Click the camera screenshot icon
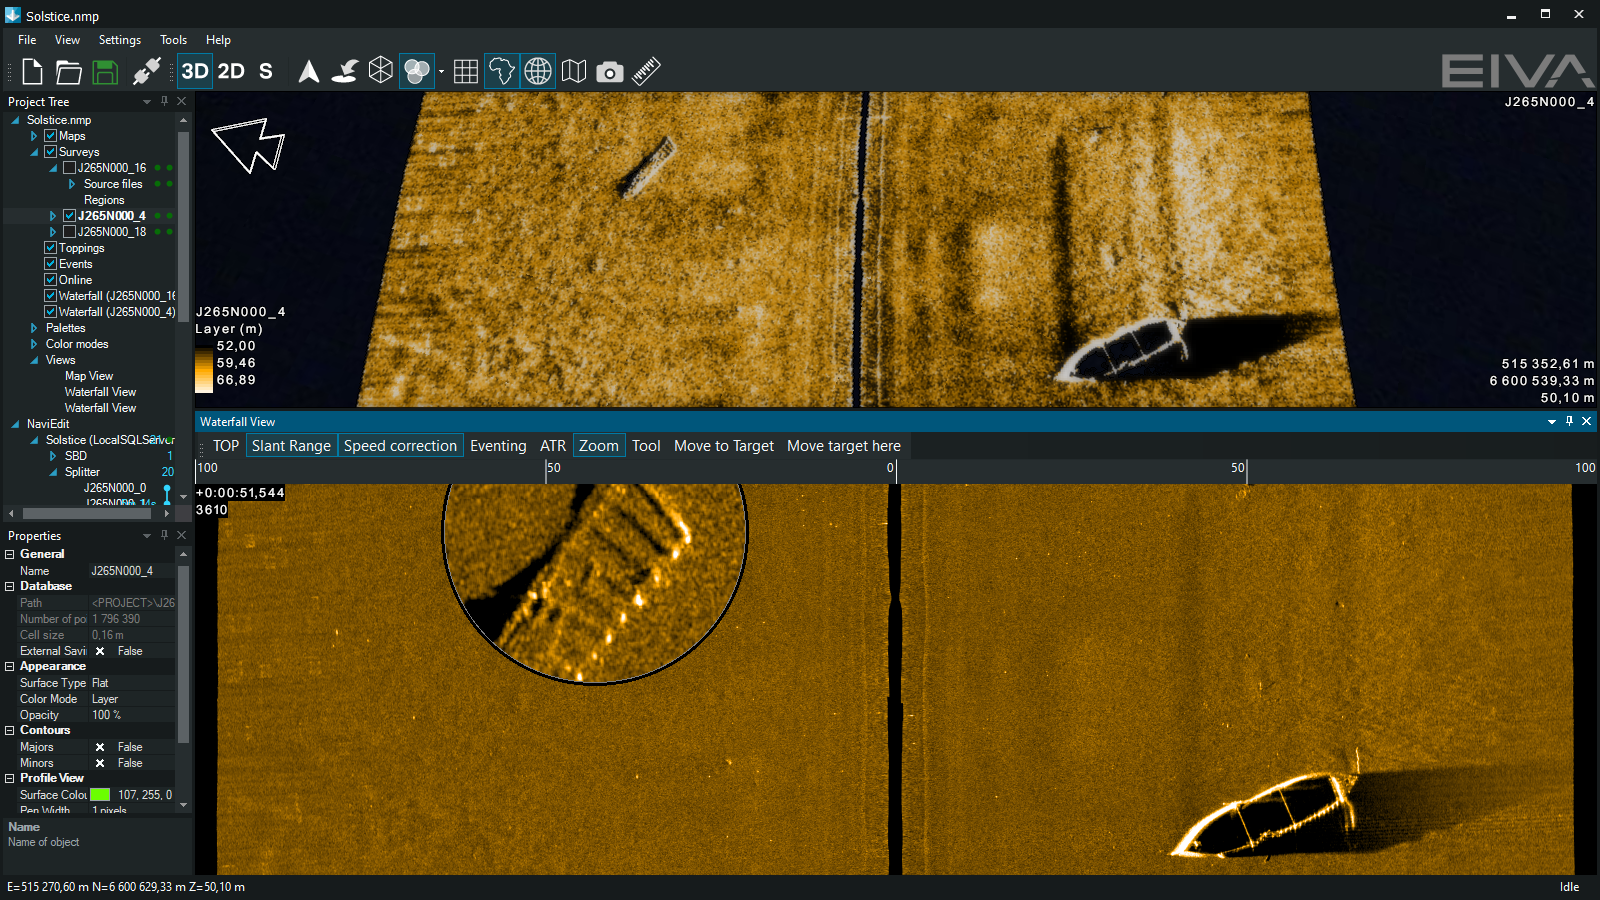This screenshot has width=1600, height=900. click(609, 71)
